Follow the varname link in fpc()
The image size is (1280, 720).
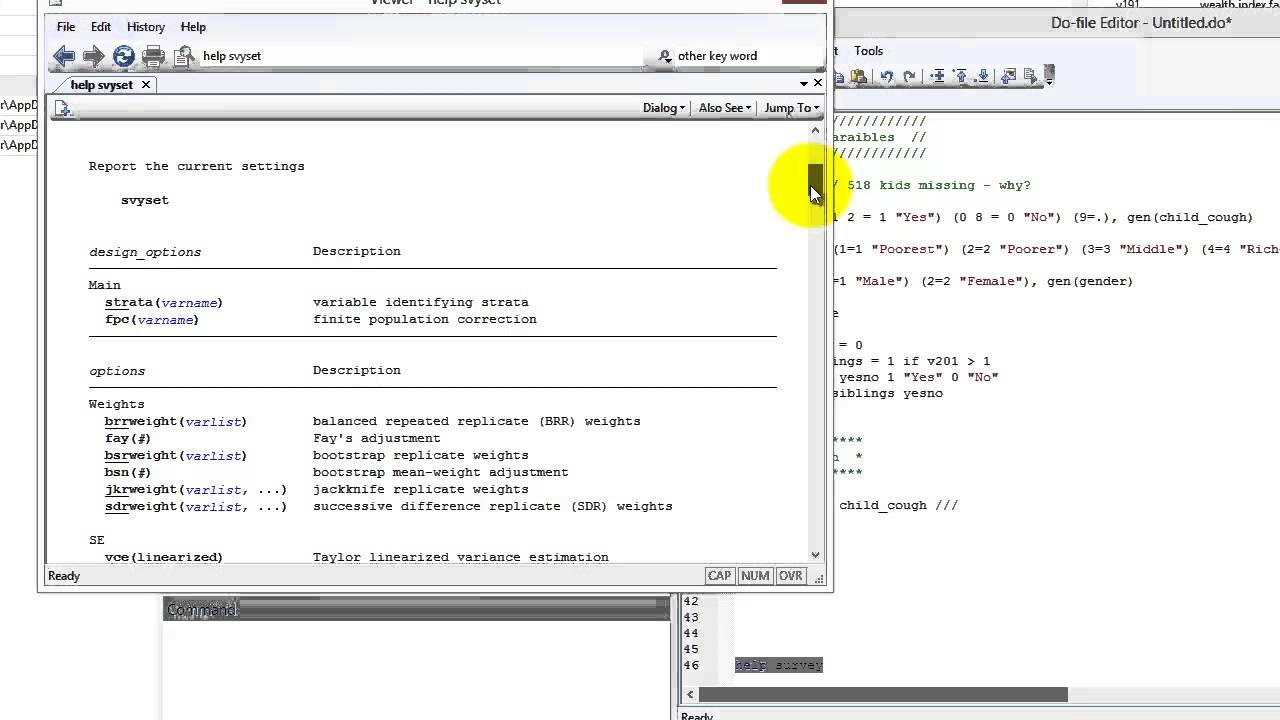coord(165,319)
